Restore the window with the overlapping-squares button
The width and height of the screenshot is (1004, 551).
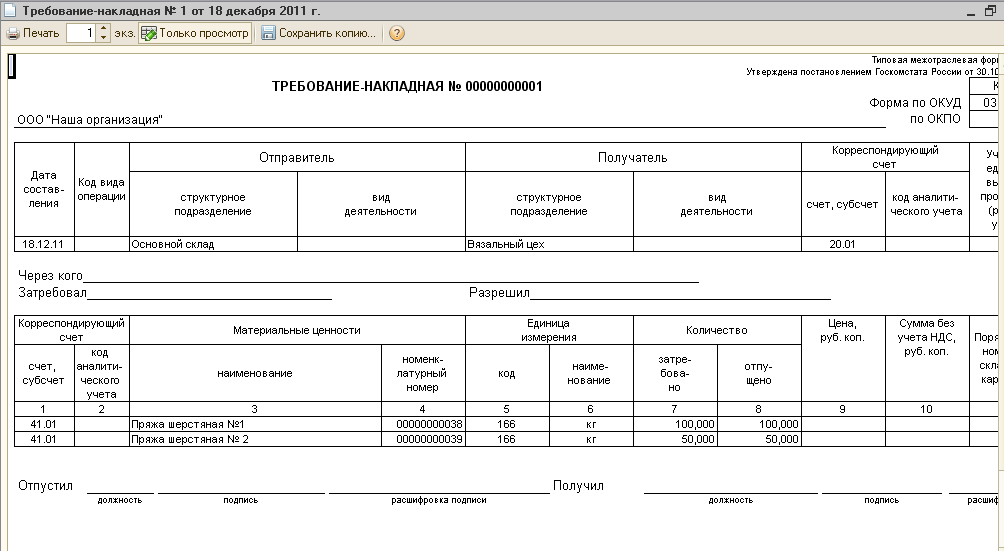click(991, 12)
